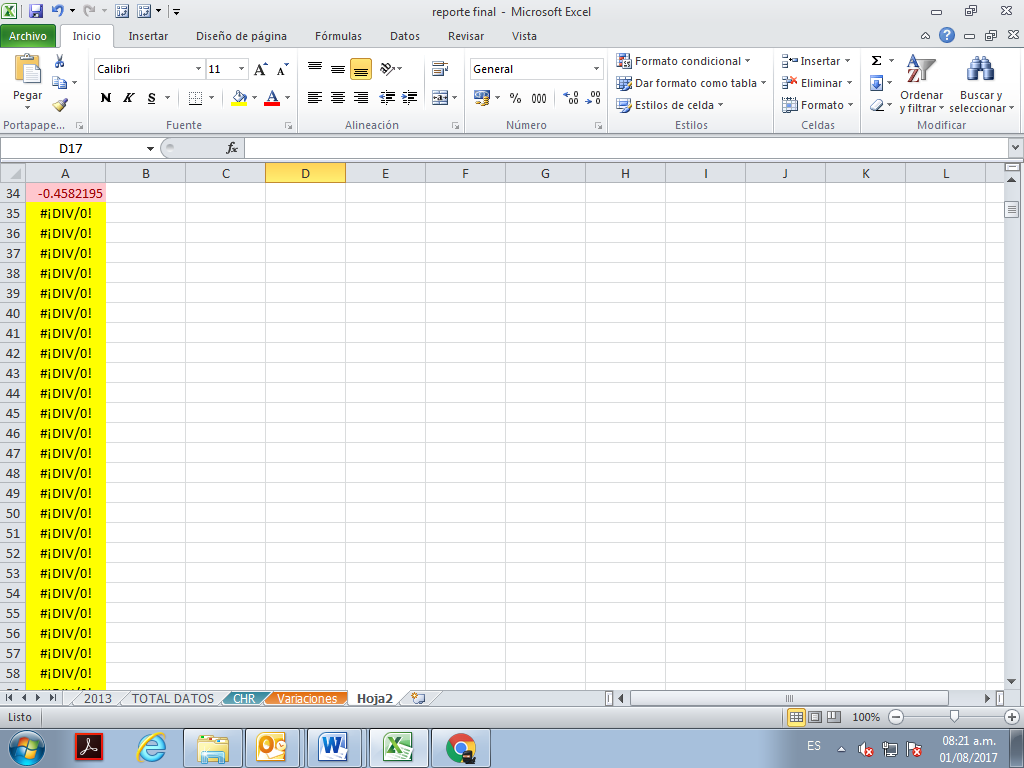Toggle bottom align (highlighted)
The image size is (1024, 768).
tap(360, 69)
